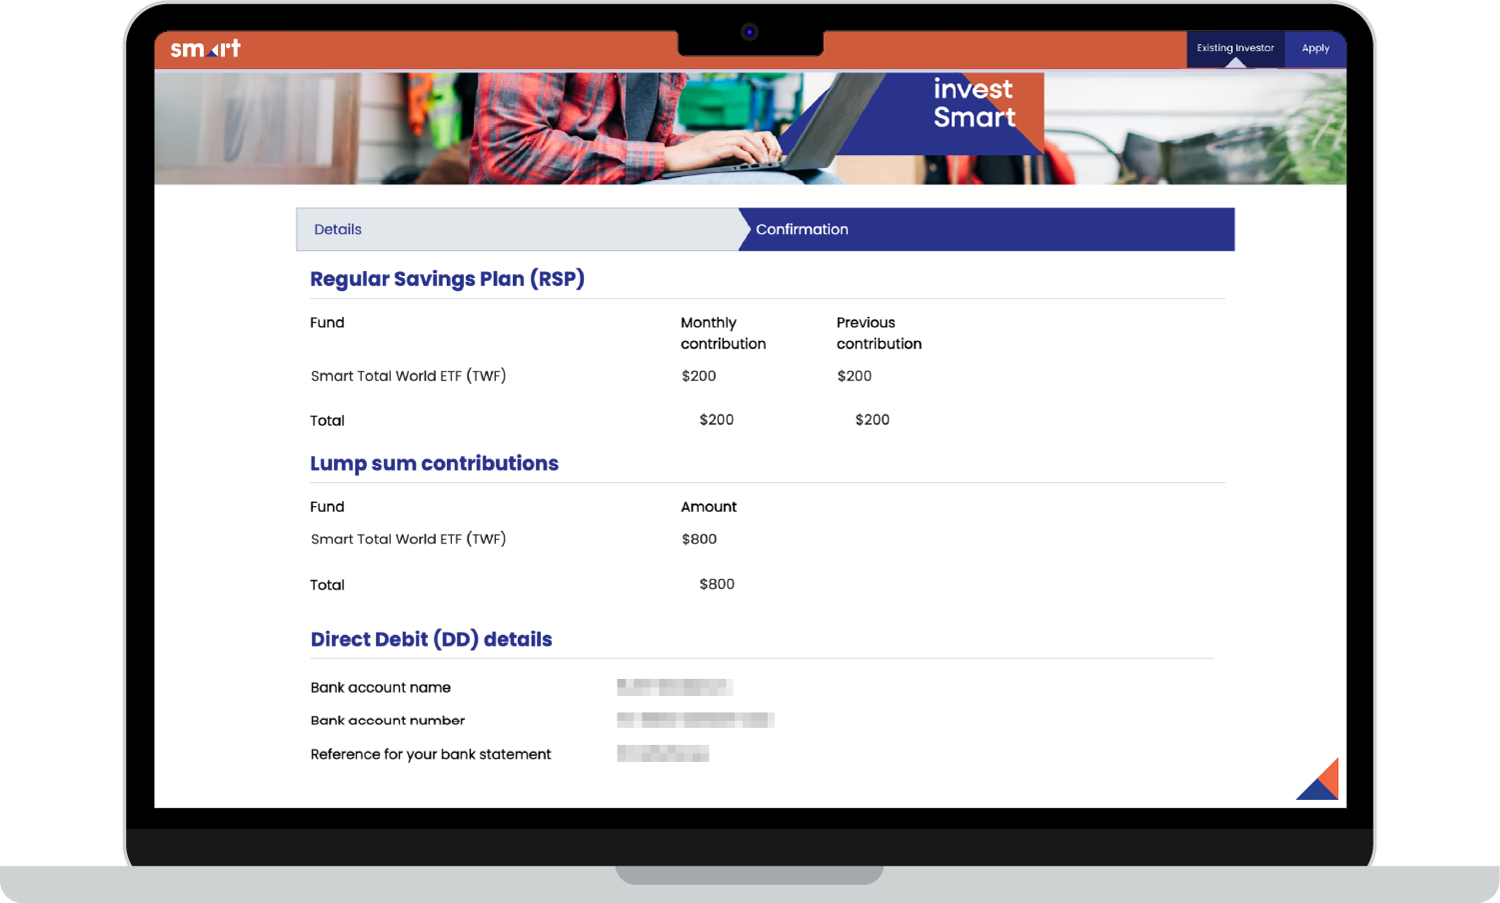Screen dimensions: 1500x903
Task: Click the invest Smart banner logo
Action: click(x=974, y=103)
